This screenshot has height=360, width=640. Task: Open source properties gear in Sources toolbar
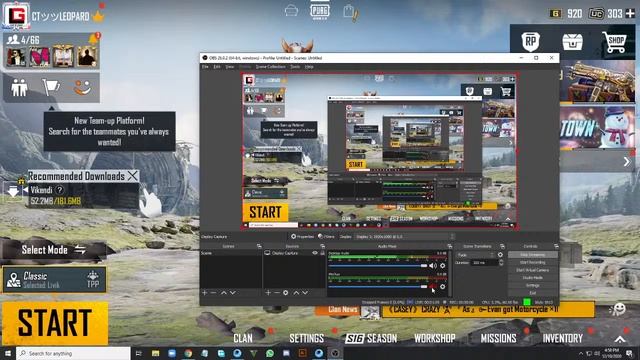pyautogui.click(x=286, y=293)
